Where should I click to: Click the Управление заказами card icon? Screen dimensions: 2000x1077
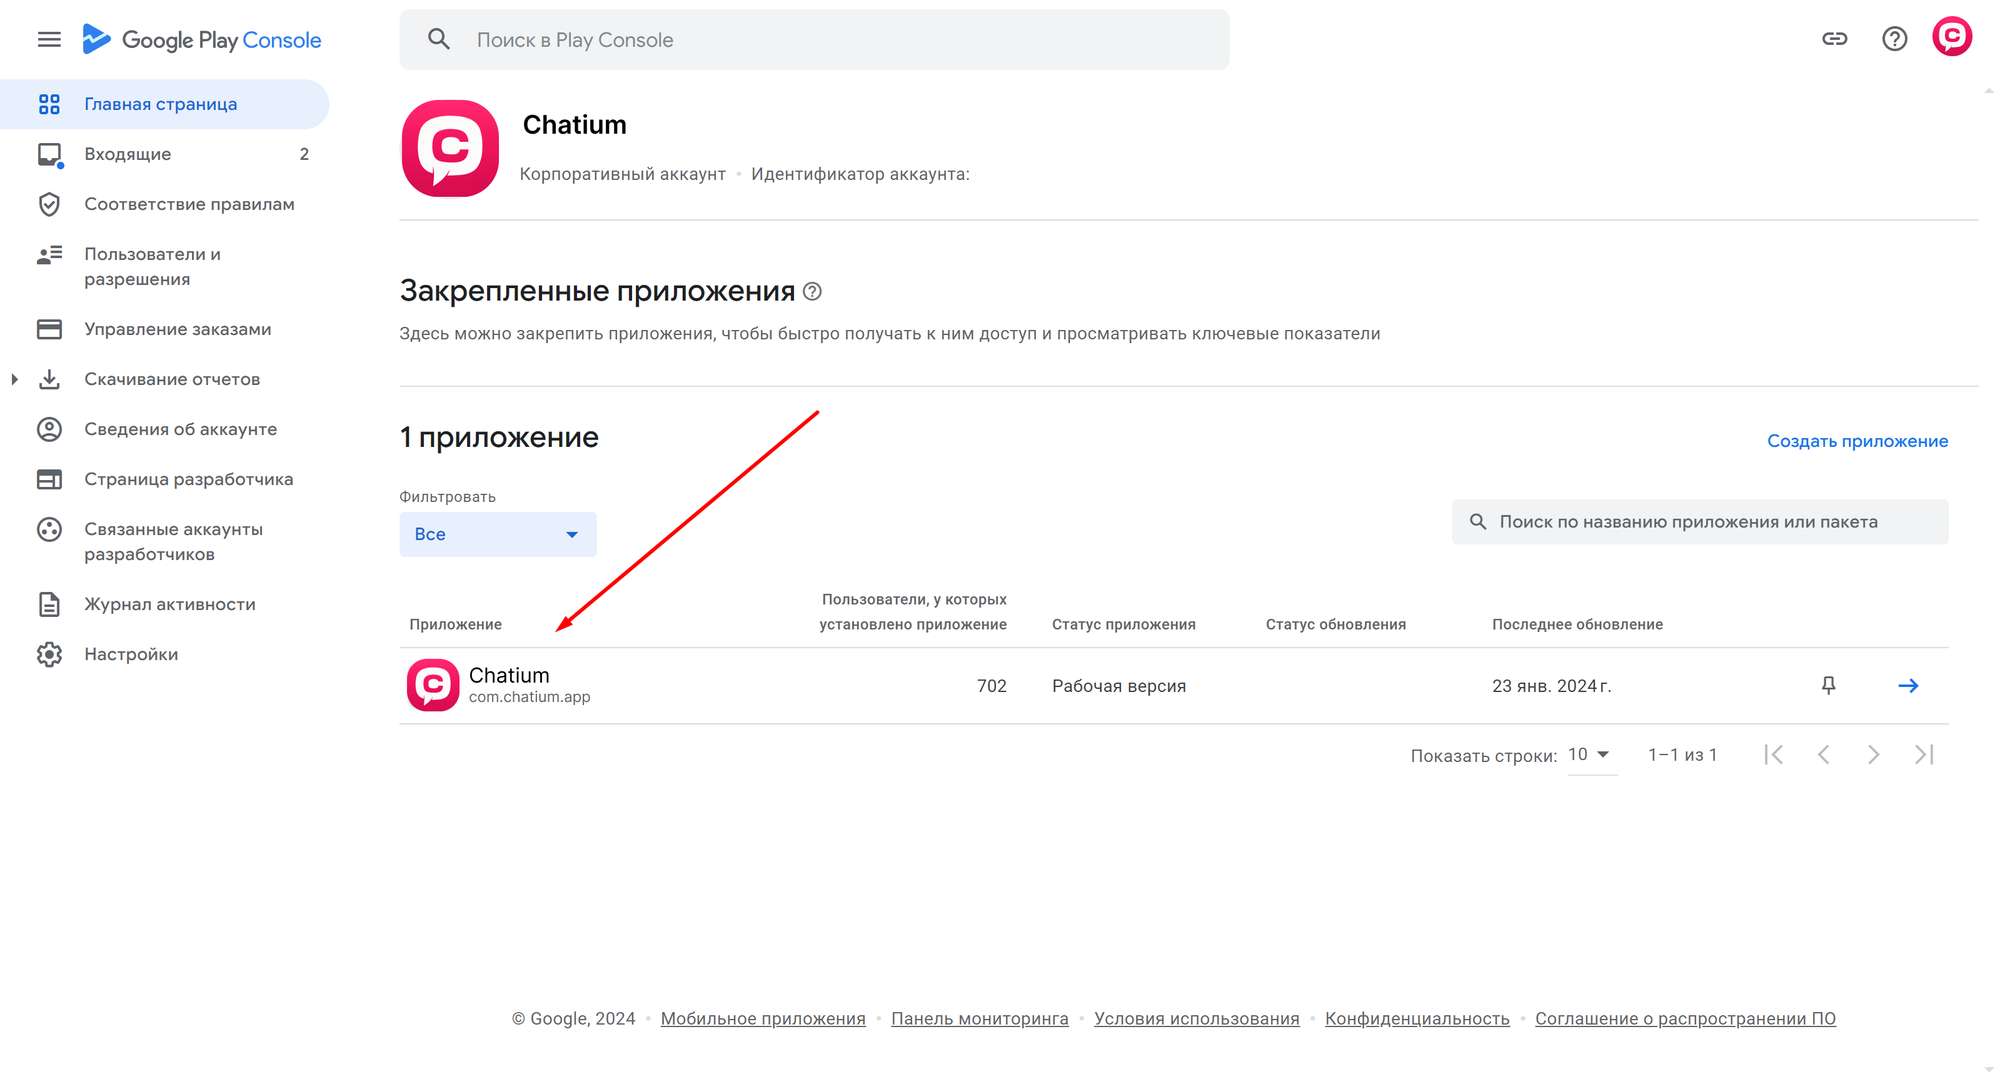pos(49,329)
